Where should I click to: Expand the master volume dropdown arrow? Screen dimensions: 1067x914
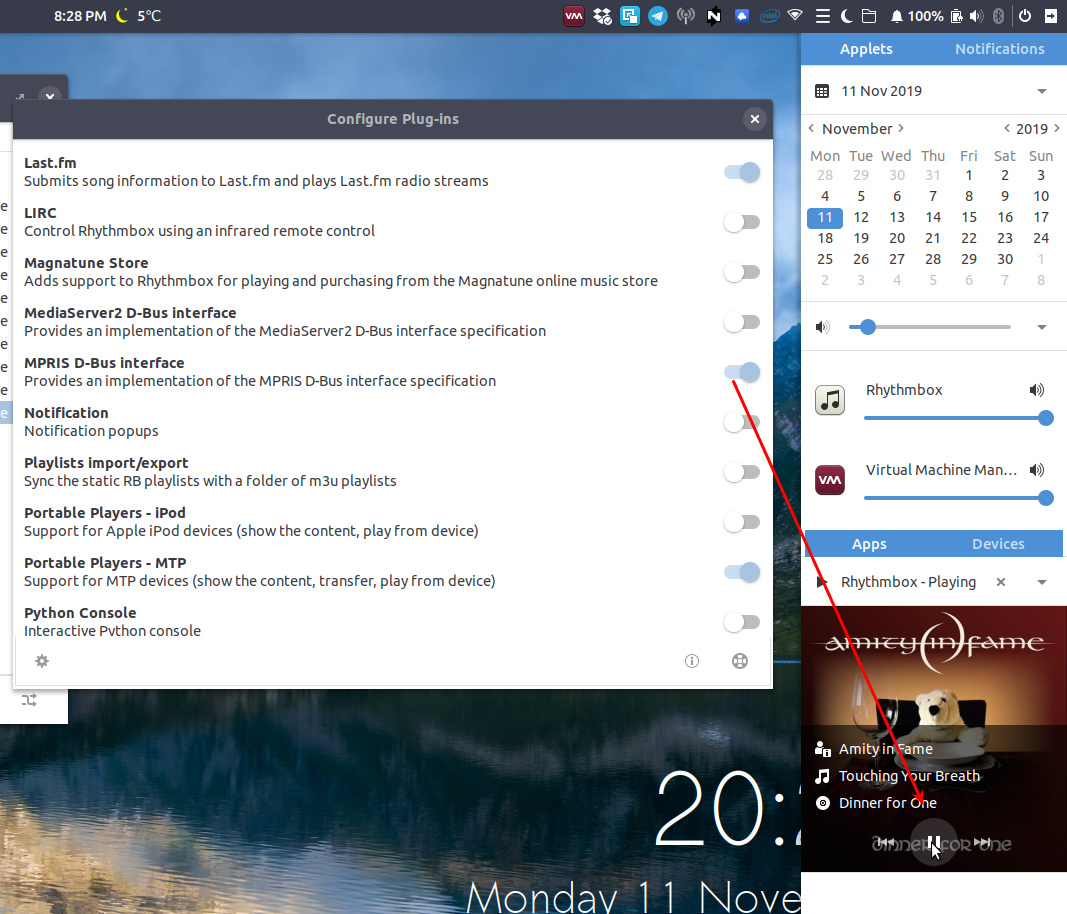pos(1042,327)
